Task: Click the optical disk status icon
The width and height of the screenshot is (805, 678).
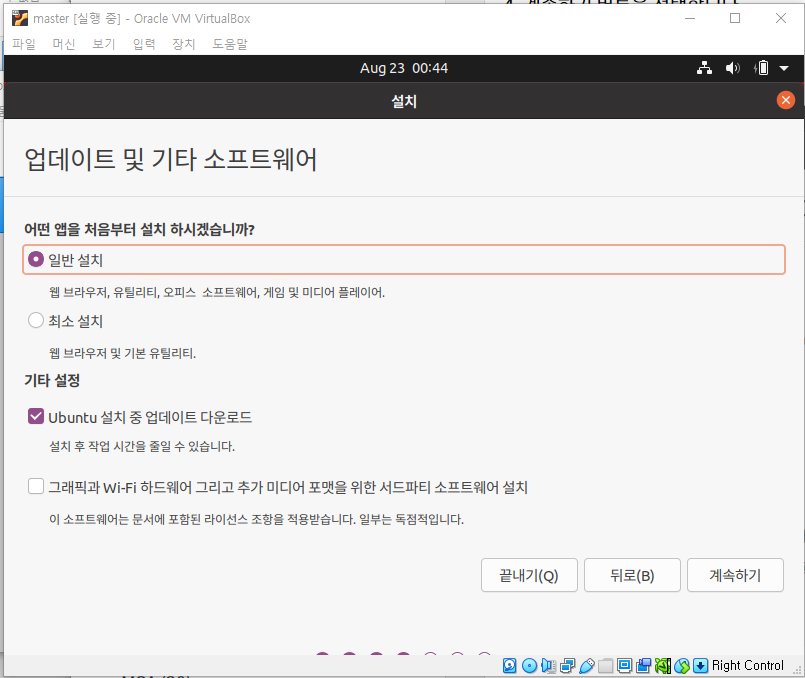Action: pos(529,666)
